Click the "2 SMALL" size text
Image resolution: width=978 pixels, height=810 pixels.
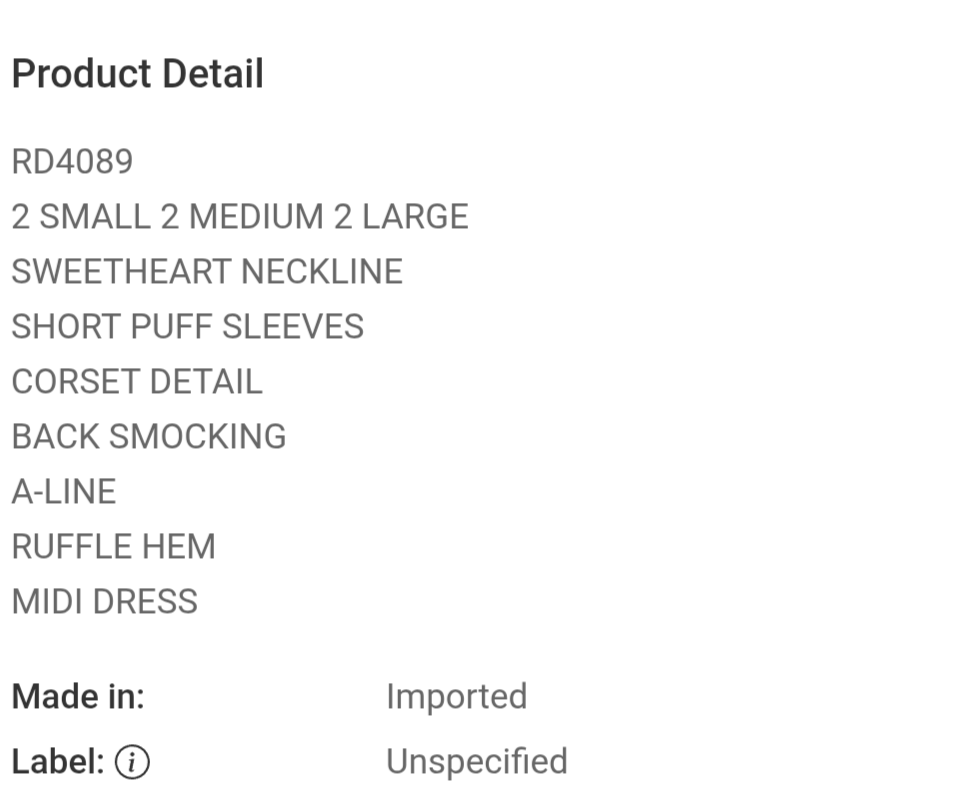80,217
